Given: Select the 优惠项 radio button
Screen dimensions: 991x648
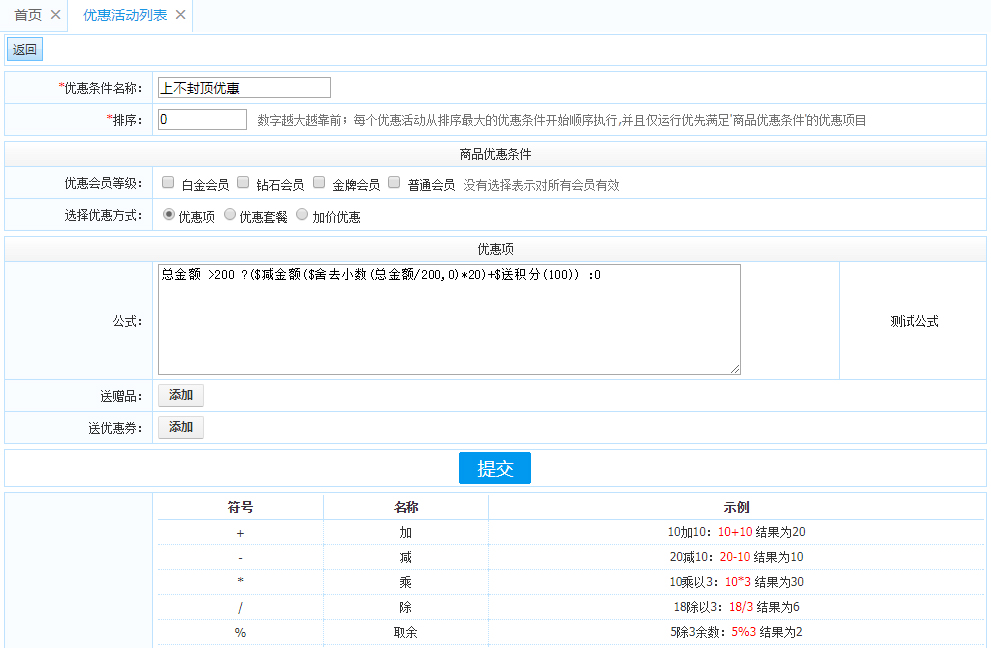Looking at the screenshot, I should [169, 214].
